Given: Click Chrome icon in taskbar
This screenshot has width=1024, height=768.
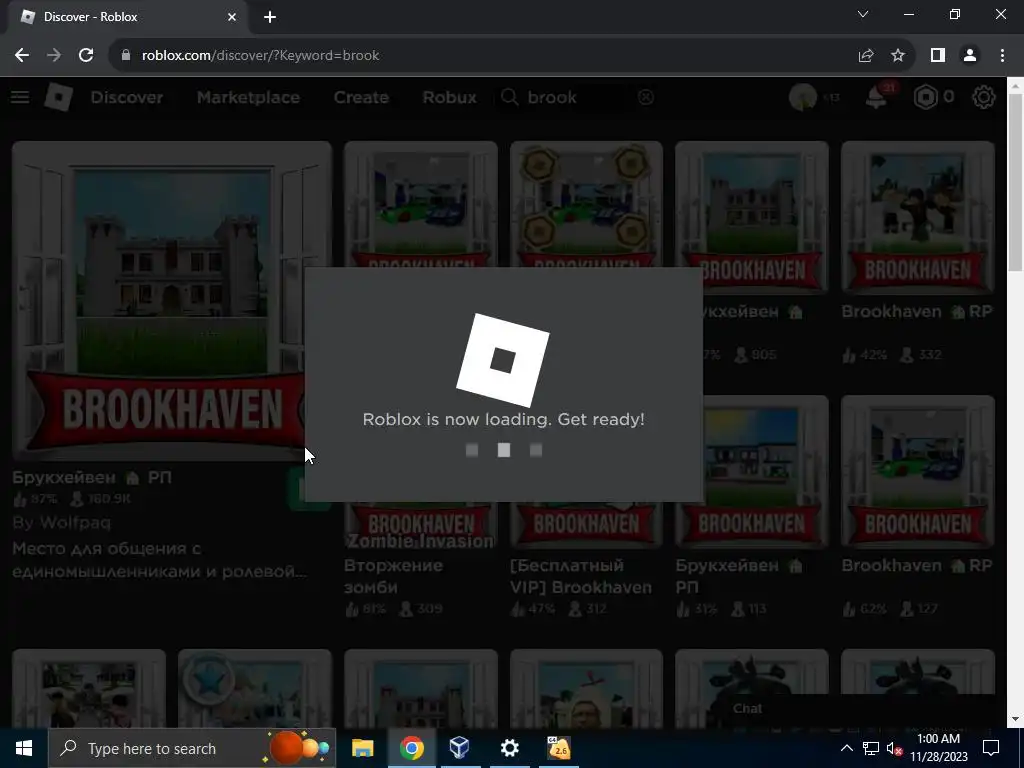Looking at the screenshot, I should click(411, 748).
